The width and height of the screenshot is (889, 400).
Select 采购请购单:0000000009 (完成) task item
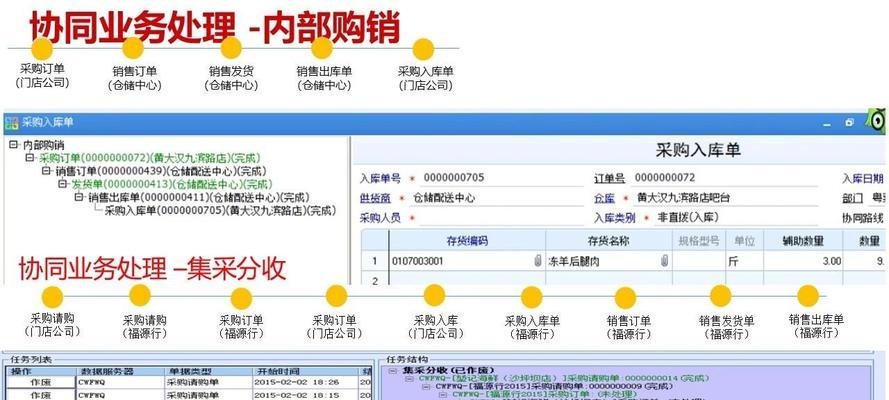554,386
